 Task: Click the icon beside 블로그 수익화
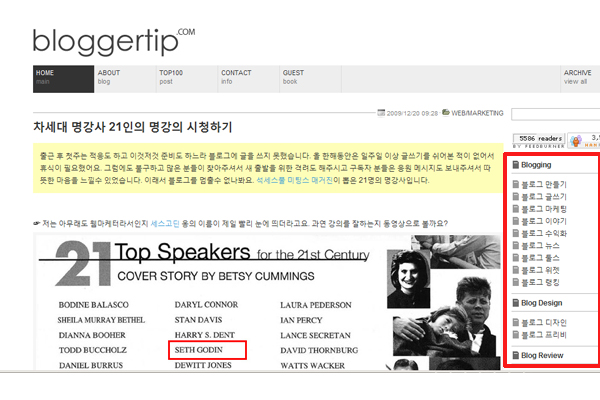click(x=516, y=233)
